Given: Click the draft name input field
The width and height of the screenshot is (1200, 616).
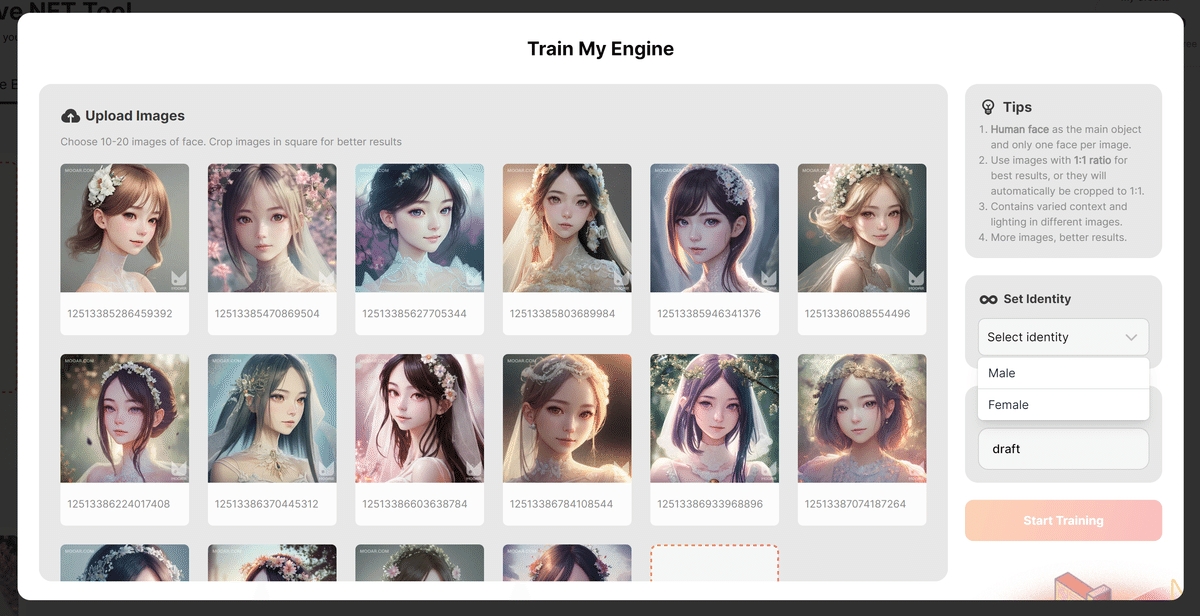Looking at the screenshot, I should click(x=1063, y=449).
